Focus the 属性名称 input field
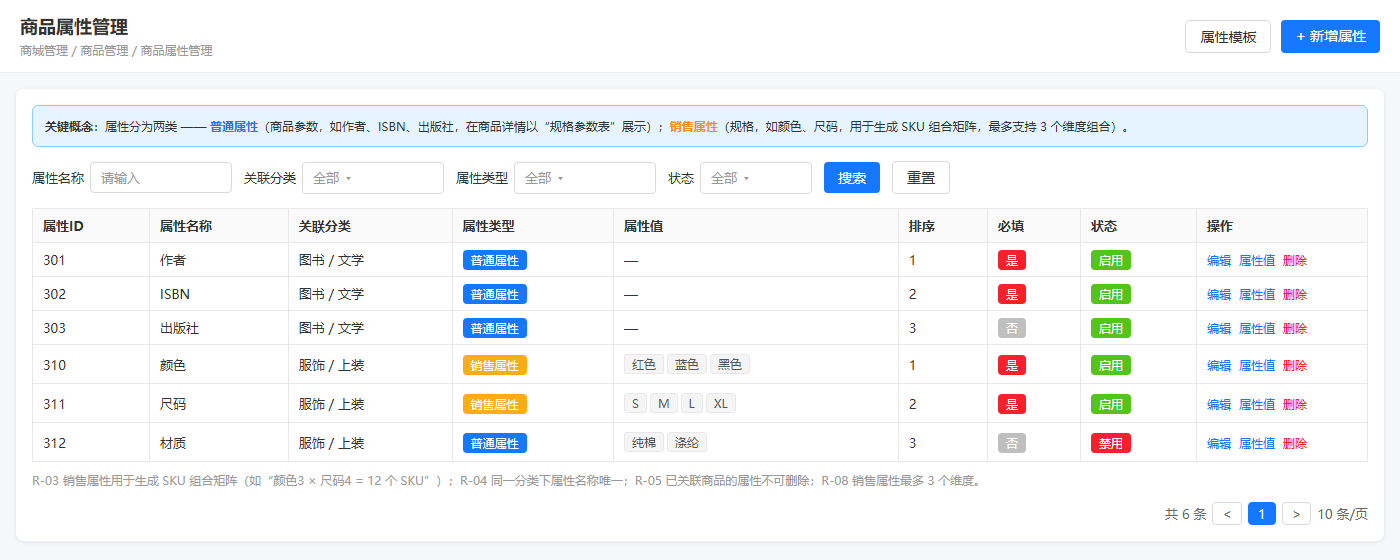Image resolution: width=1400 pixels, height=560 pixels. [161, 178]
